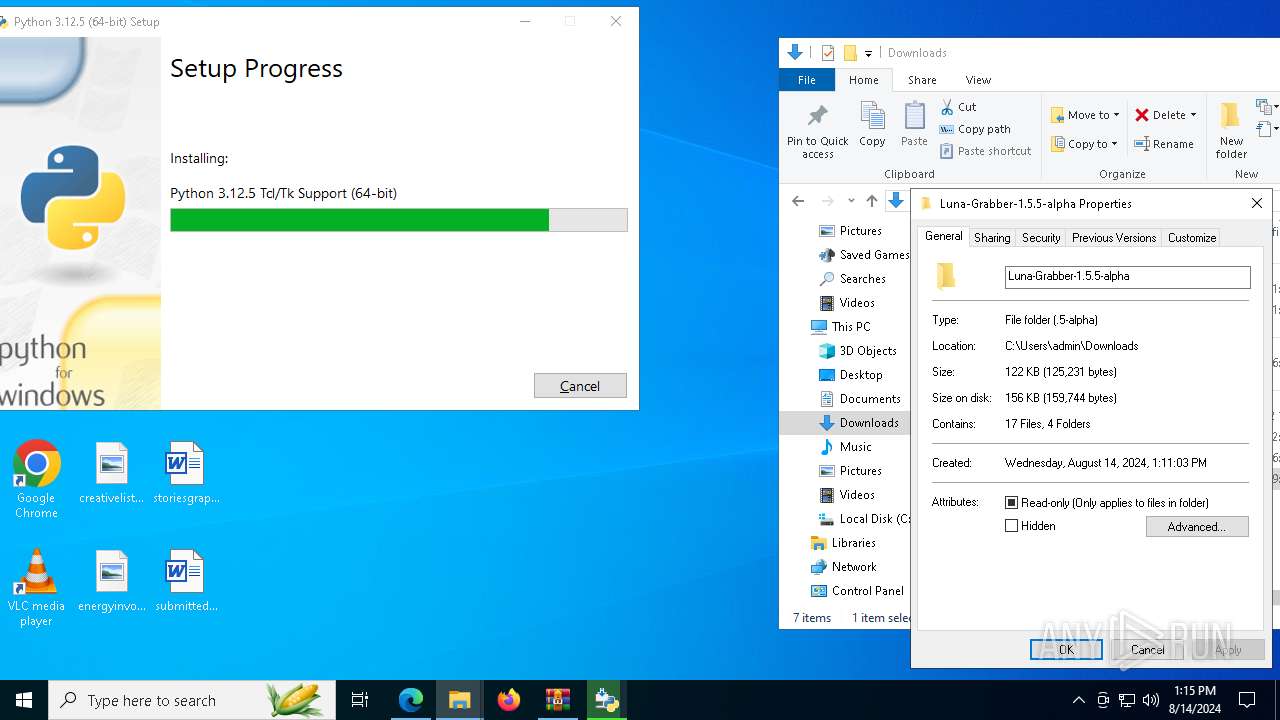Open WinRAR from taskbar
Screen dimensions: 1280x720
tap(558, 700)
